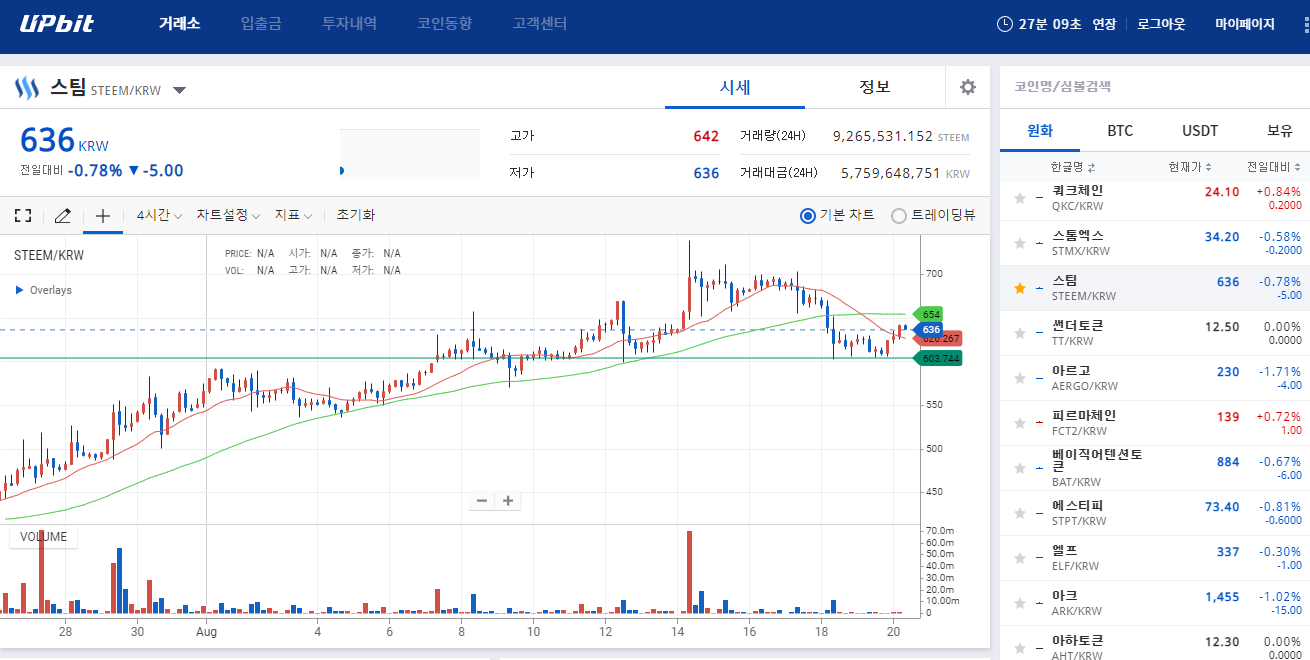Click the clock session timer icon
Screen dimensions: 1310x660
tap(1005, 24)
